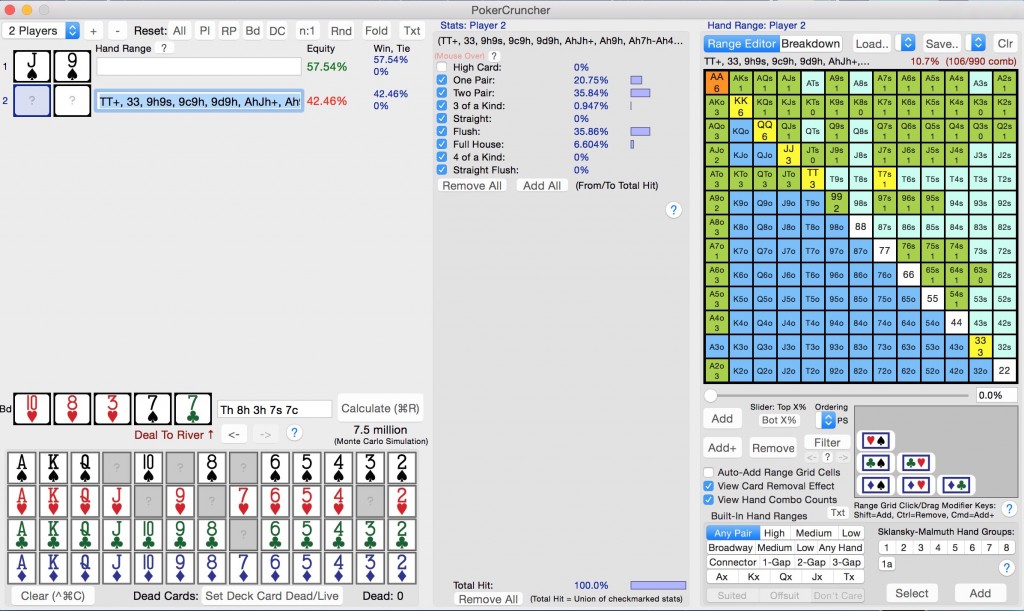The height and width of the screenshot is (611, 1024).
Task: Pick the King of hearts from deck
Action: [x=54, y=501]
